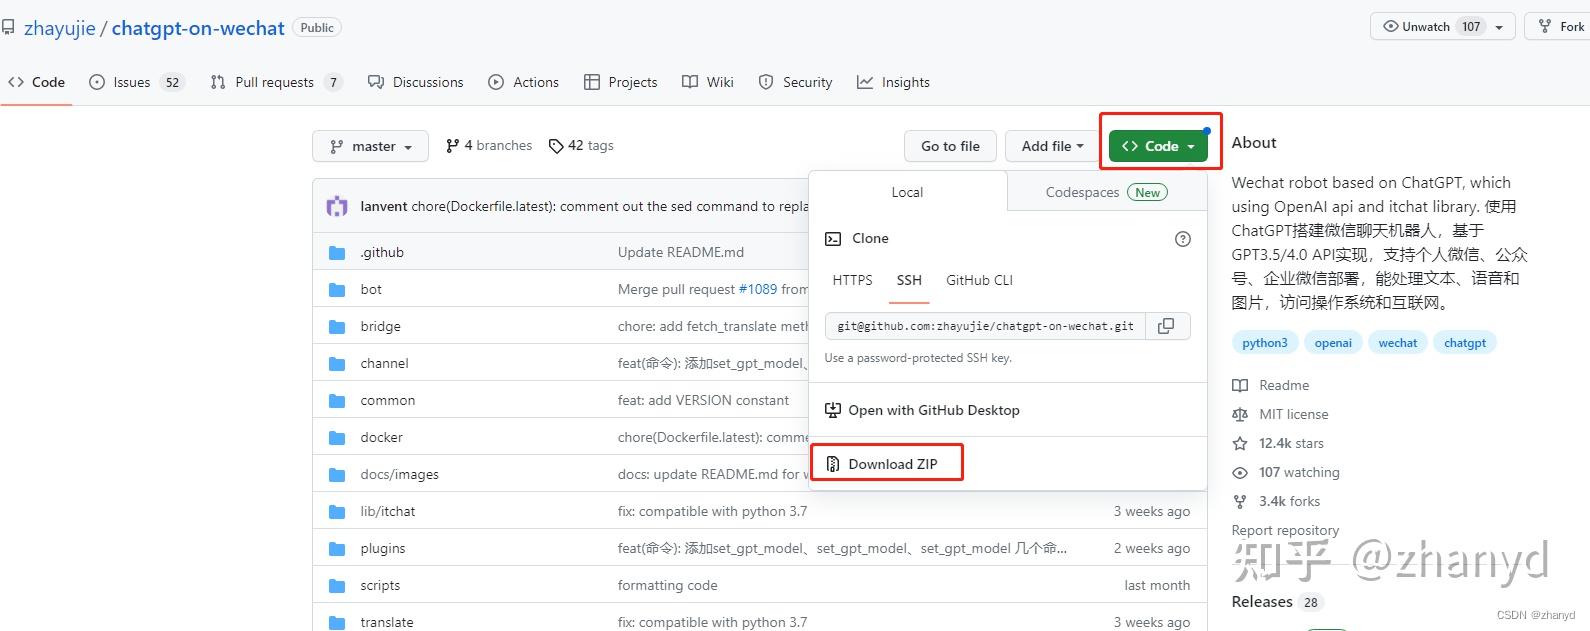Click the tags icon beside 42 tags

[556, 146]
